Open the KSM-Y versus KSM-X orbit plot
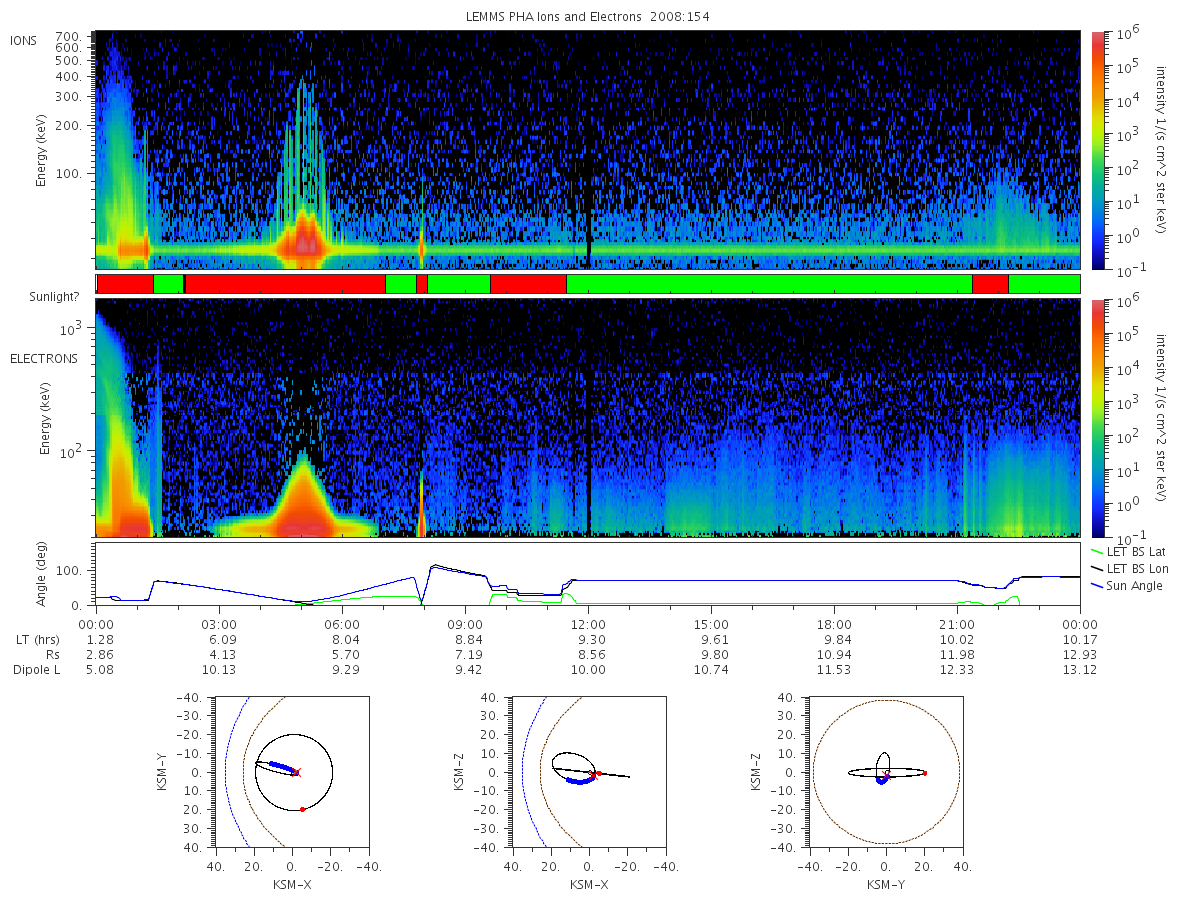Screen dimensions: 1200x900 pos(291,771)
